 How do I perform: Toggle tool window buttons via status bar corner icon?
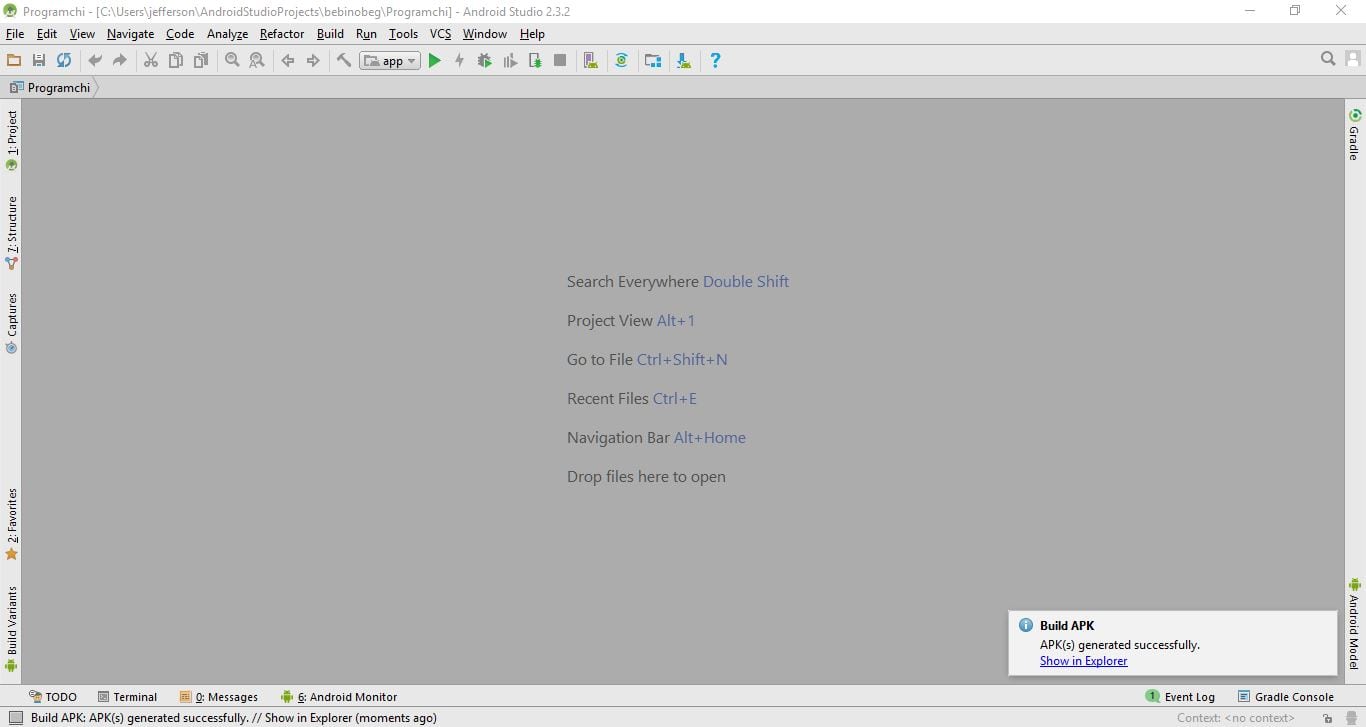[15, 718]
